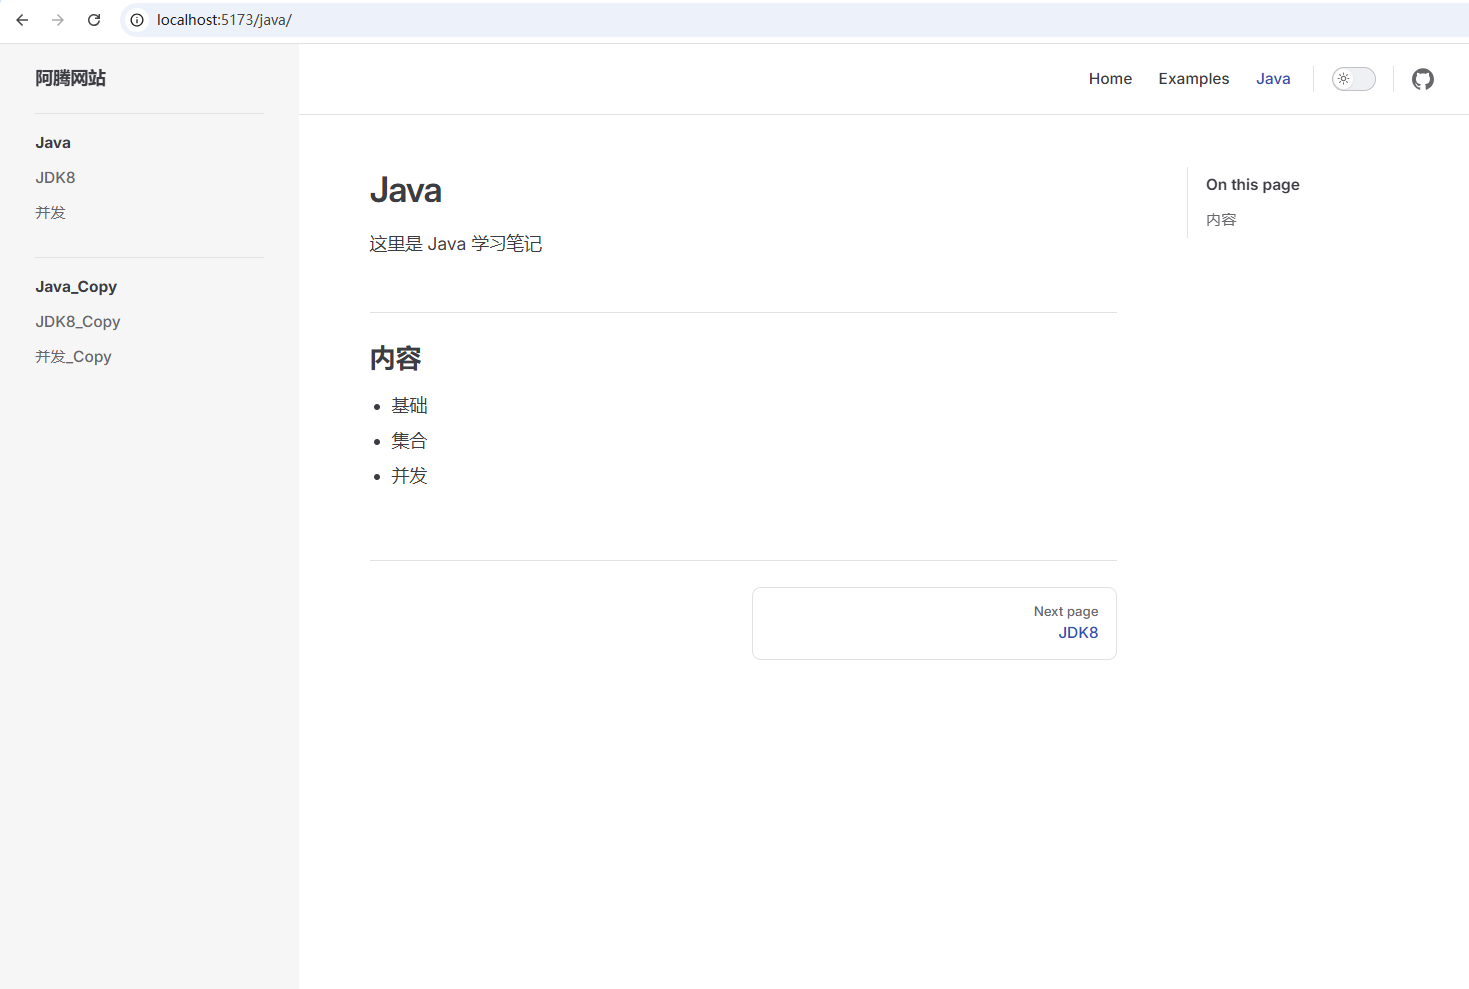Click the browser forward arrow

pyautogui.click(x=58, y=20)
